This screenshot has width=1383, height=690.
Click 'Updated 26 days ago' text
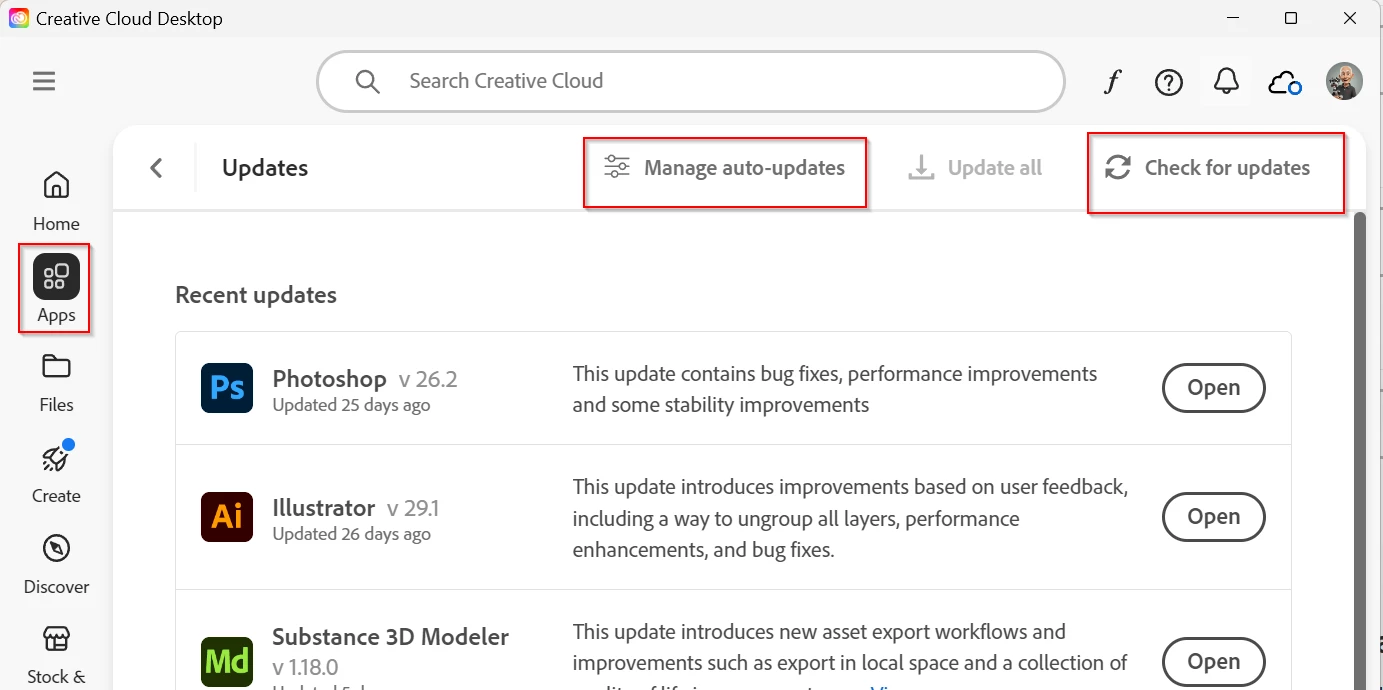click(351, 534)
